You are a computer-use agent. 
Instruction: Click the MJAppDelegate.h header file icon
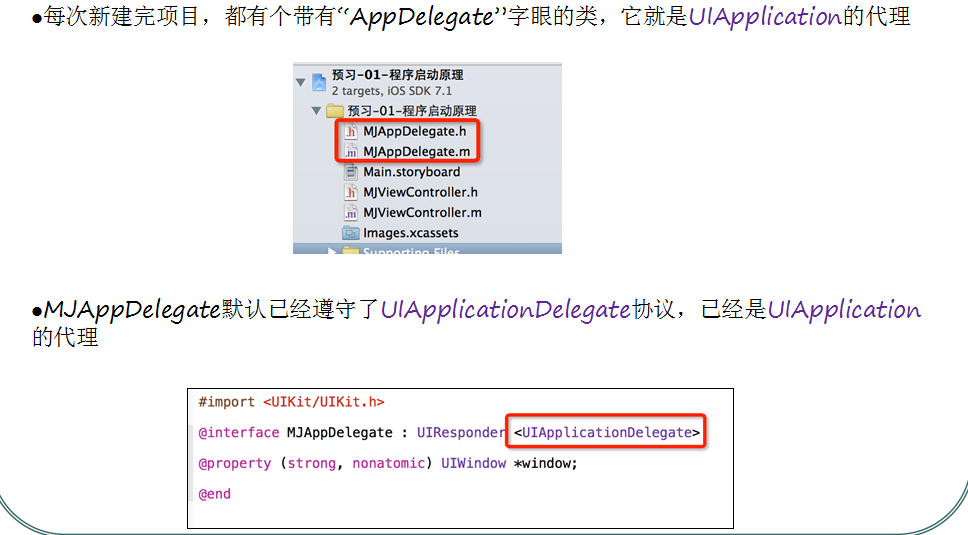(x=351, y=131)
